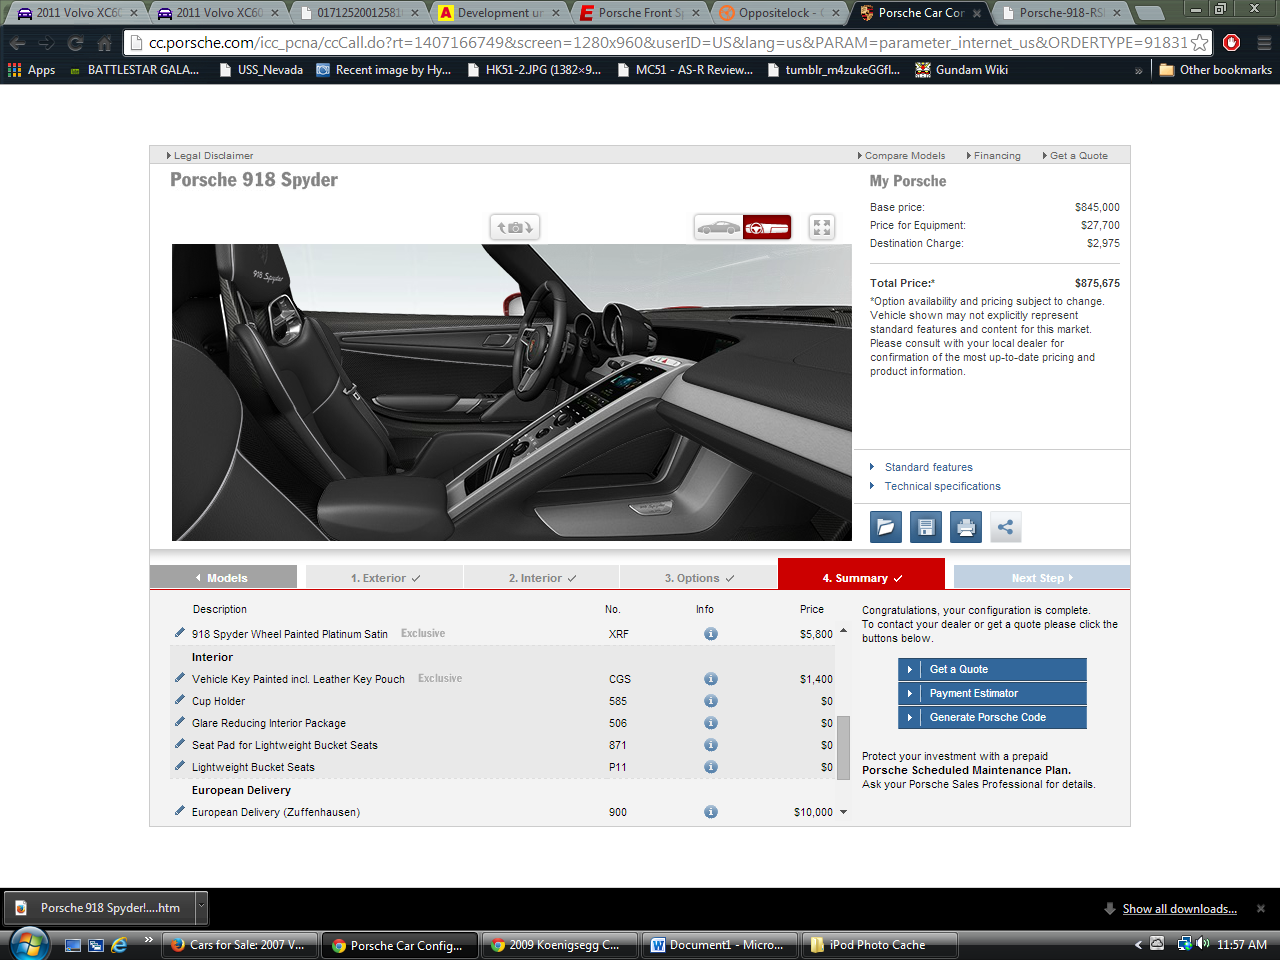Click the browser address bar
Image resolution: width=1280 pixels, height=960 pixels.
click(x=665, y=43)
